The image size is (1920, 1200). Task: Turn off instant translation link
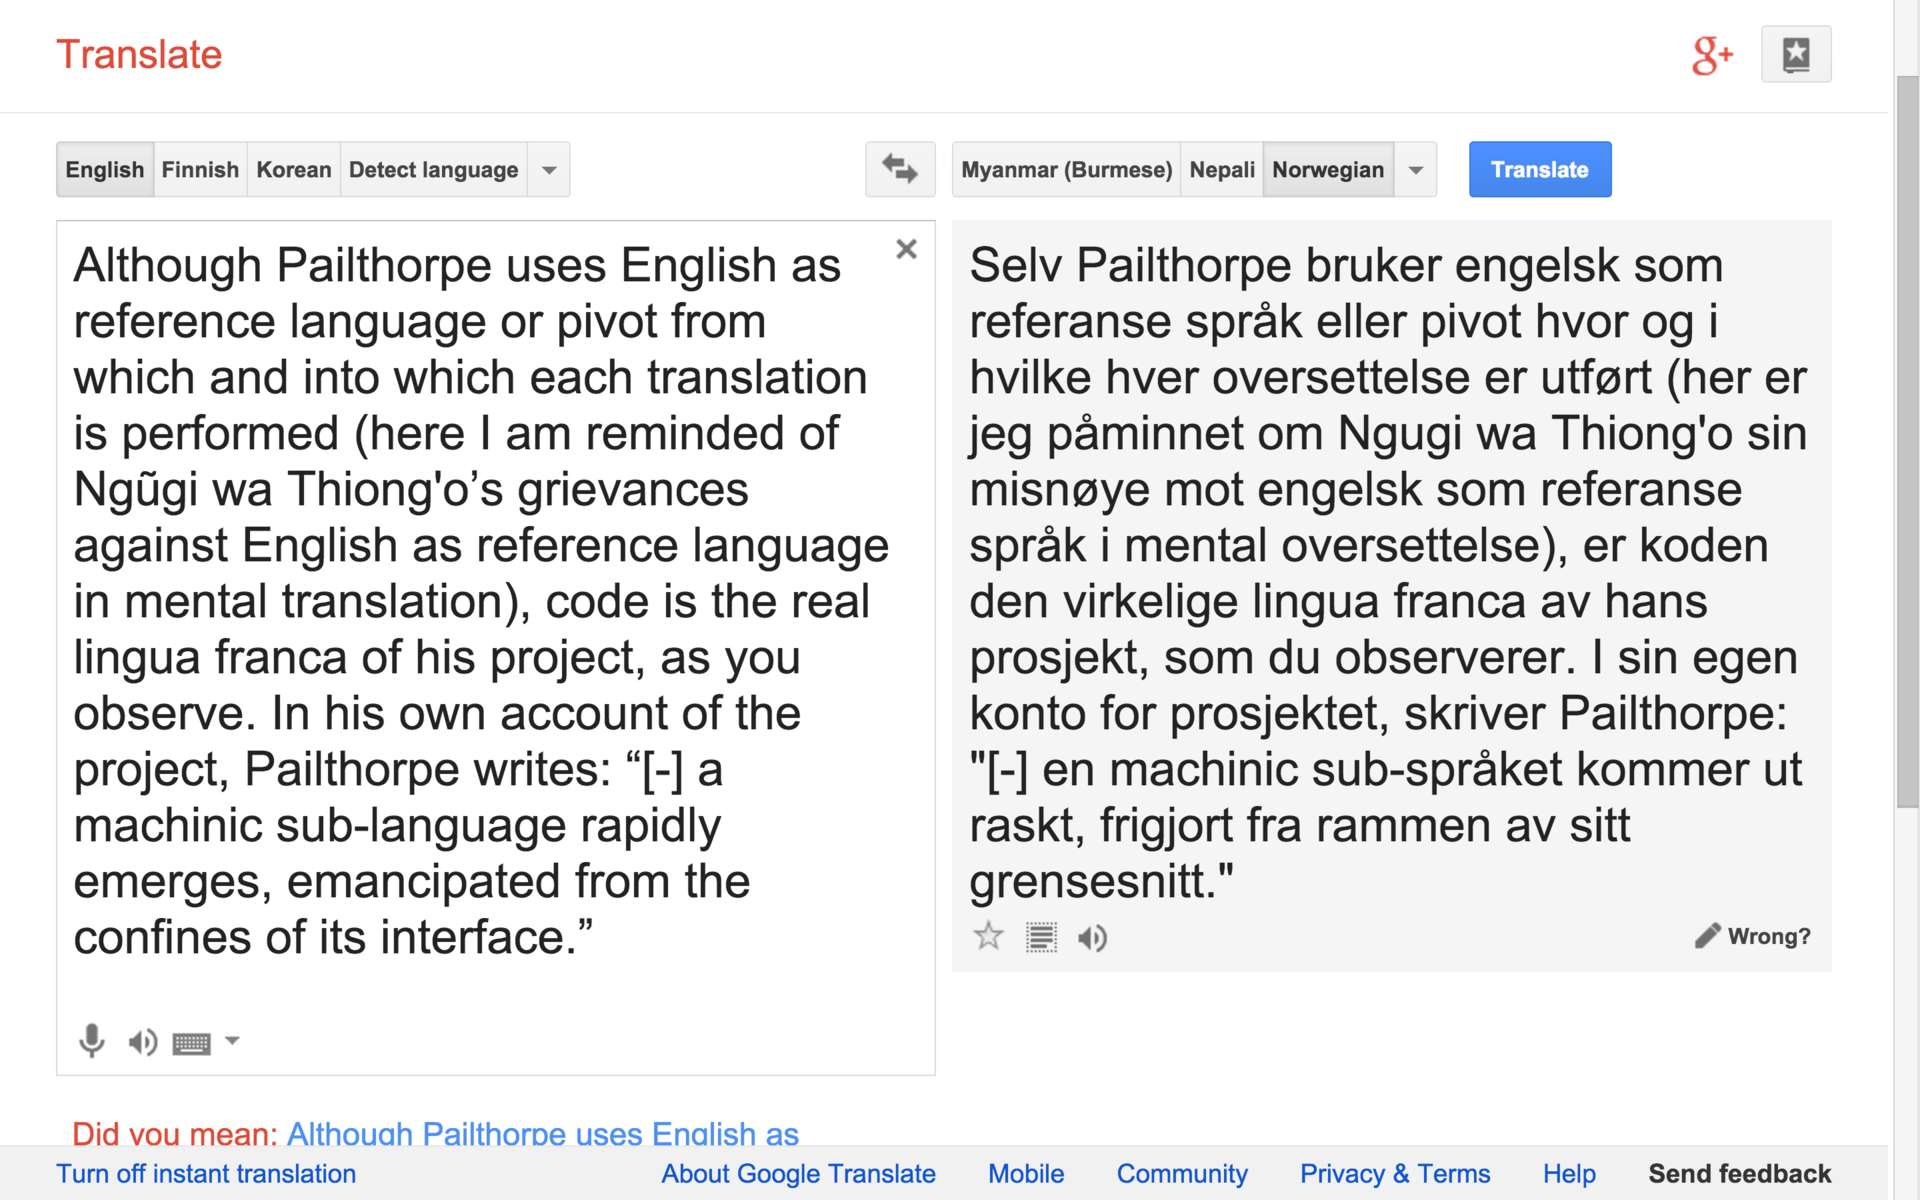[x=206, y=1174]
